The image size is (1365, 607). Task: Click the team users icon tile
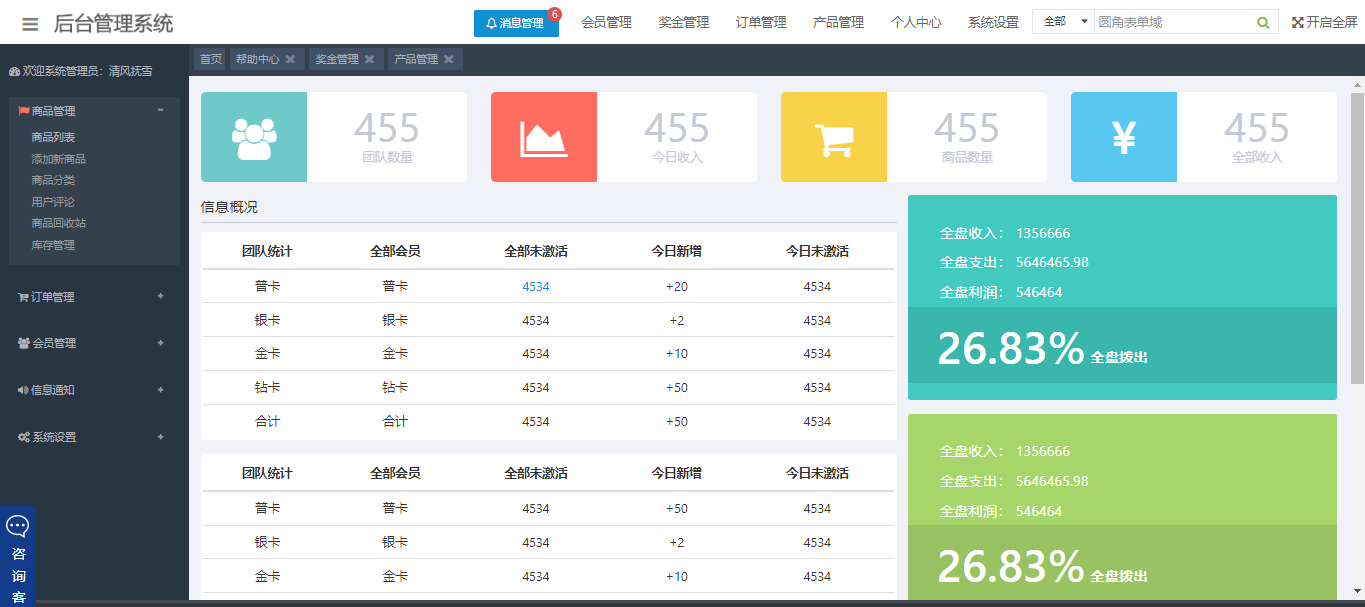(254, 138)
